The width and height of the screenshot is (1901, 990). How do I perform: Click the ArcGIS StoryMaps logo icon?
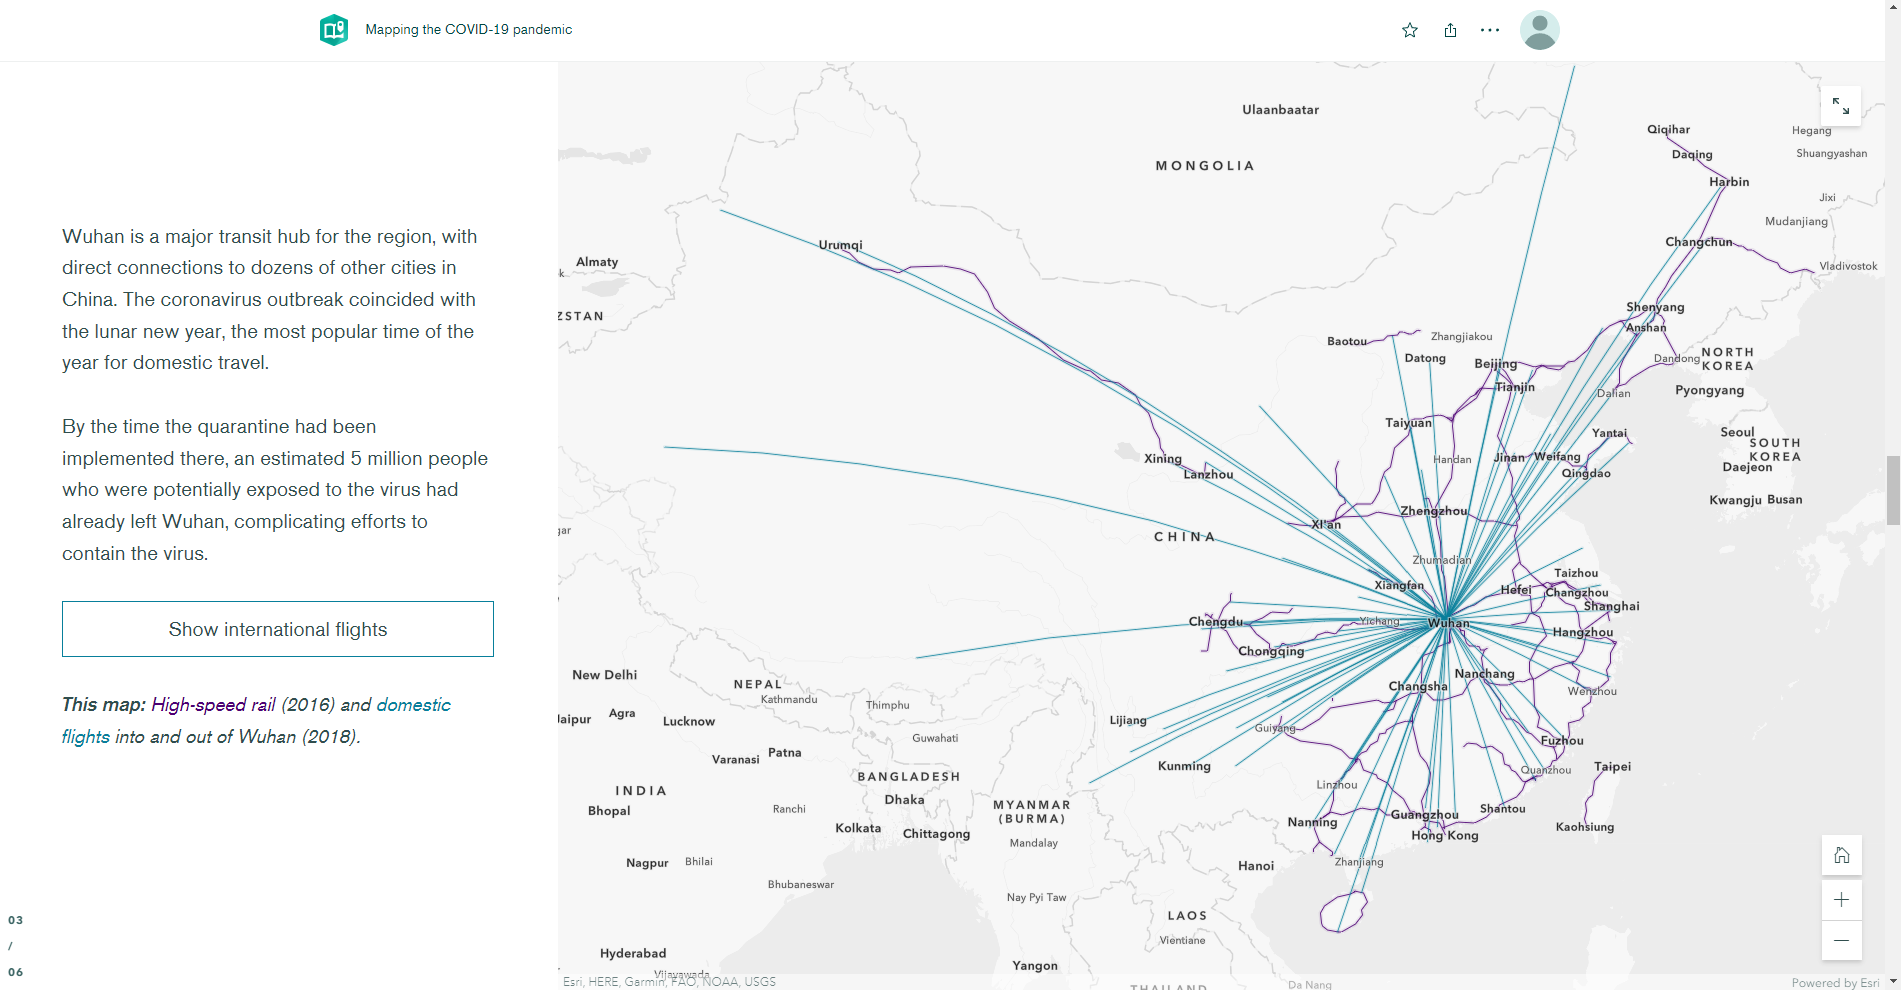tap(334, 30)
